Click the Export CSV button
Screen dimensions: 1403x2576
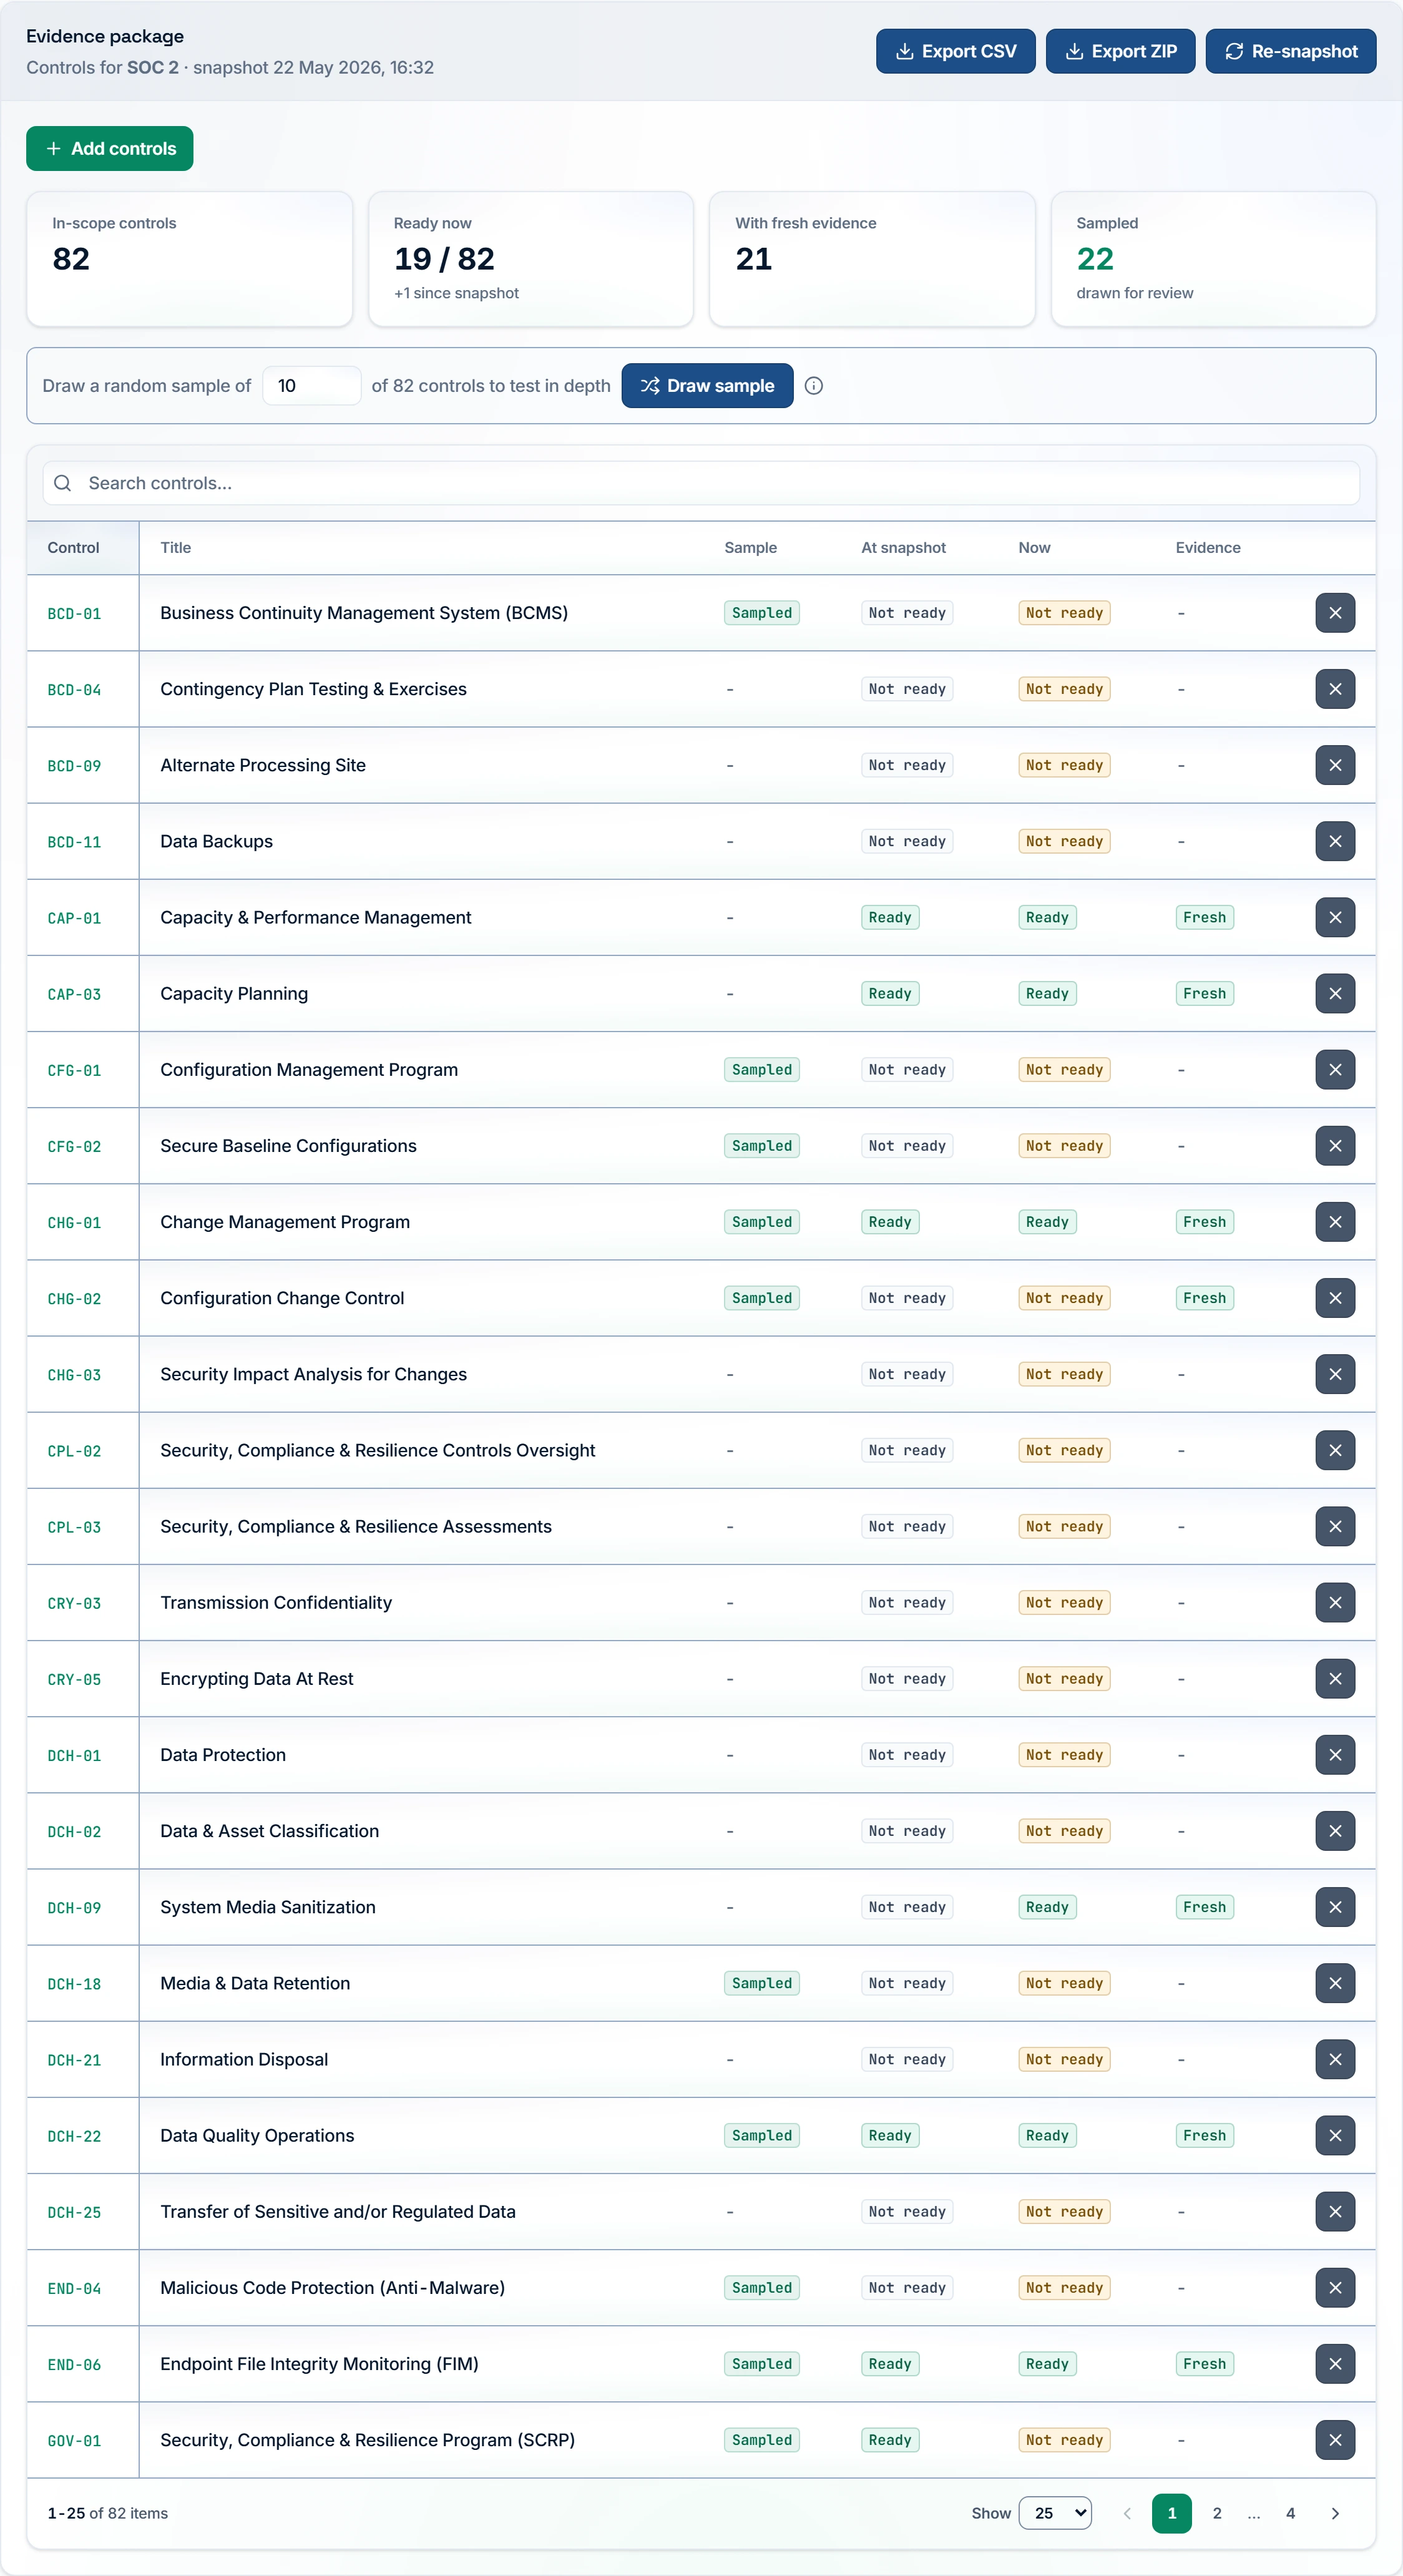point(956,51)
